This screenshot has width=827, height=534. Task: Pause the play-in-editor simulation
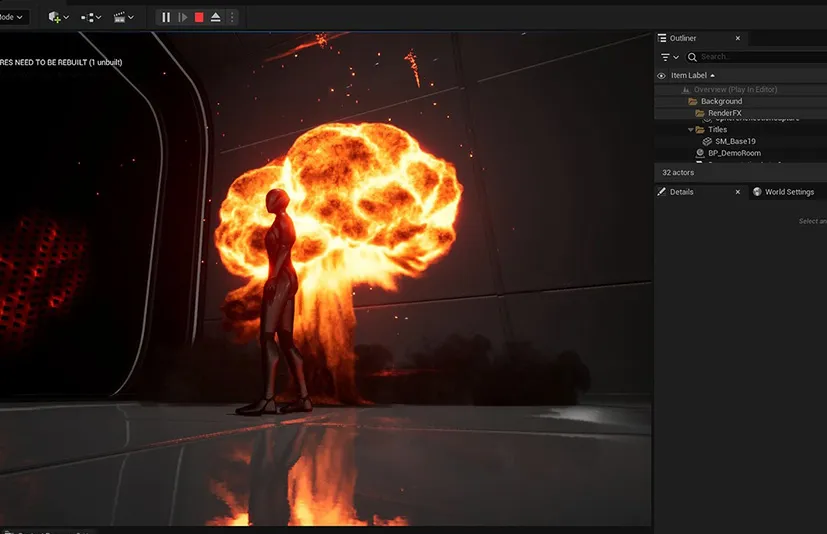point(166,17)
